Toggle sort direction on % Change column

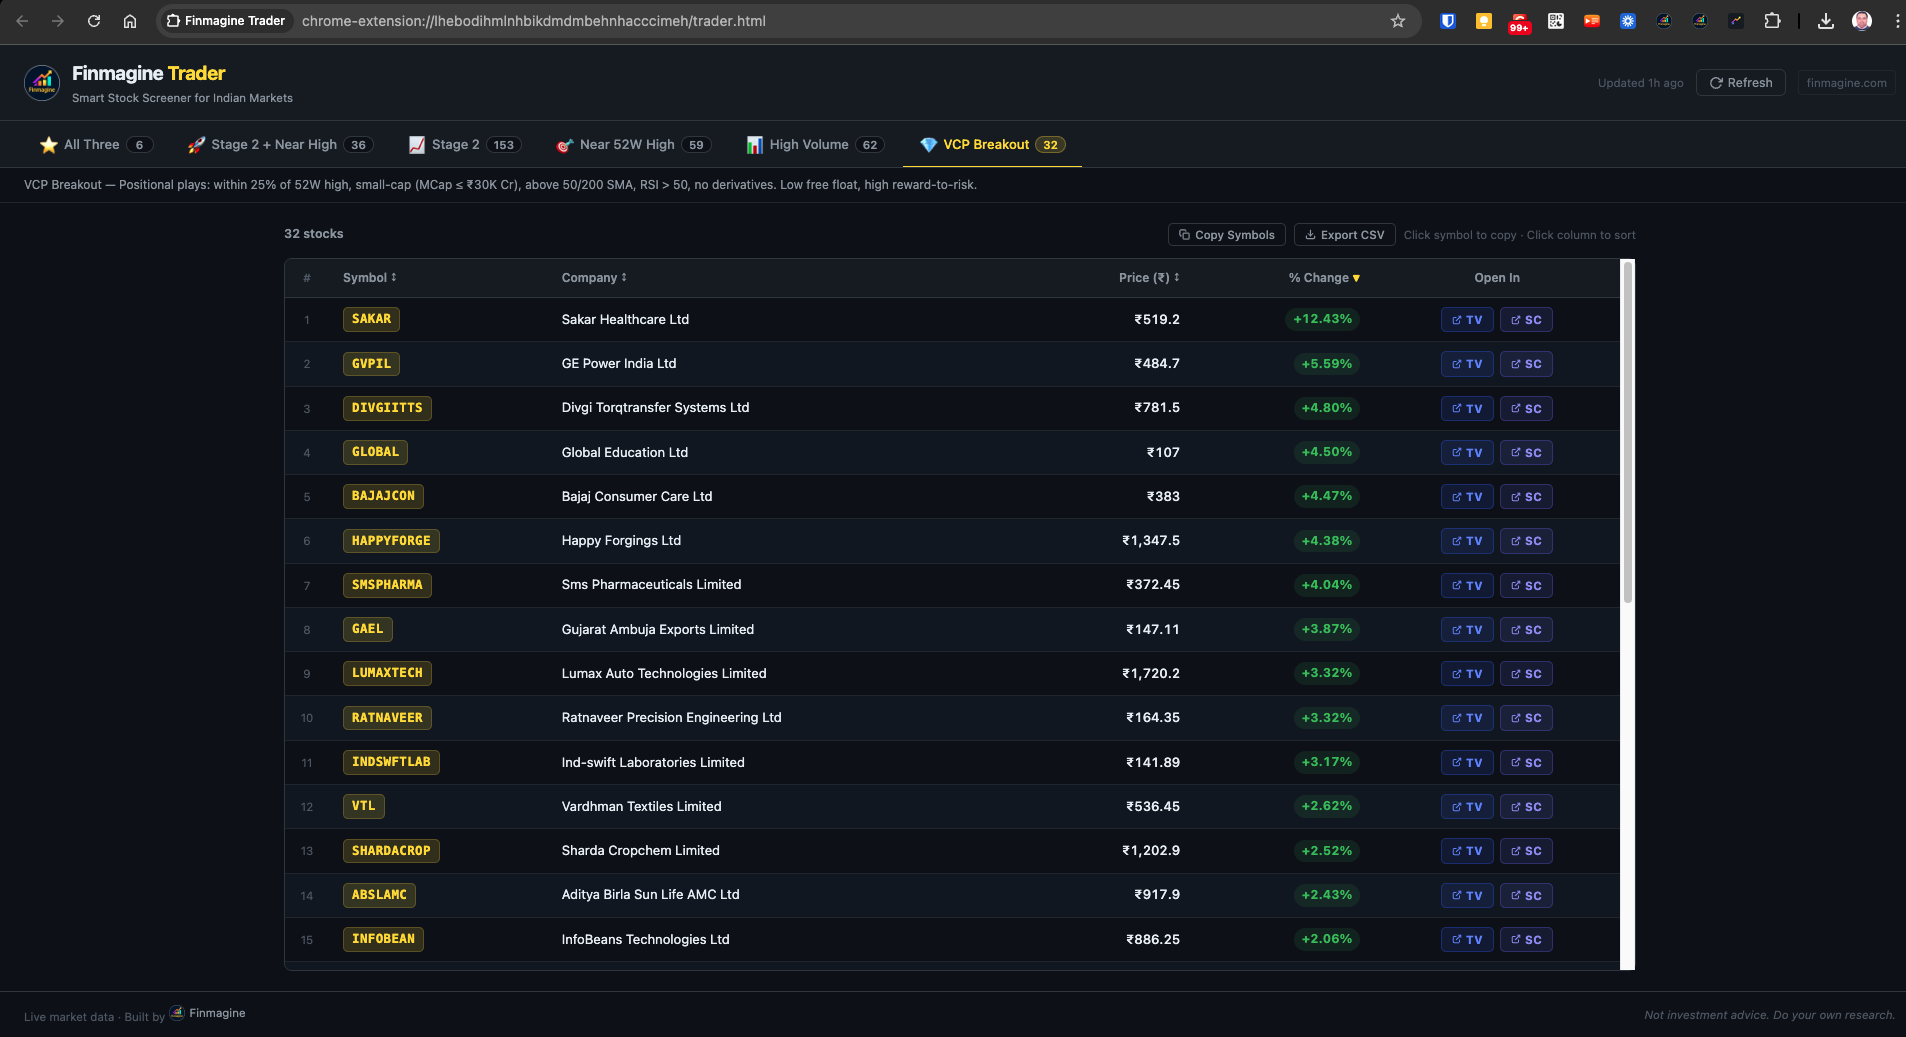point(1324,278)
